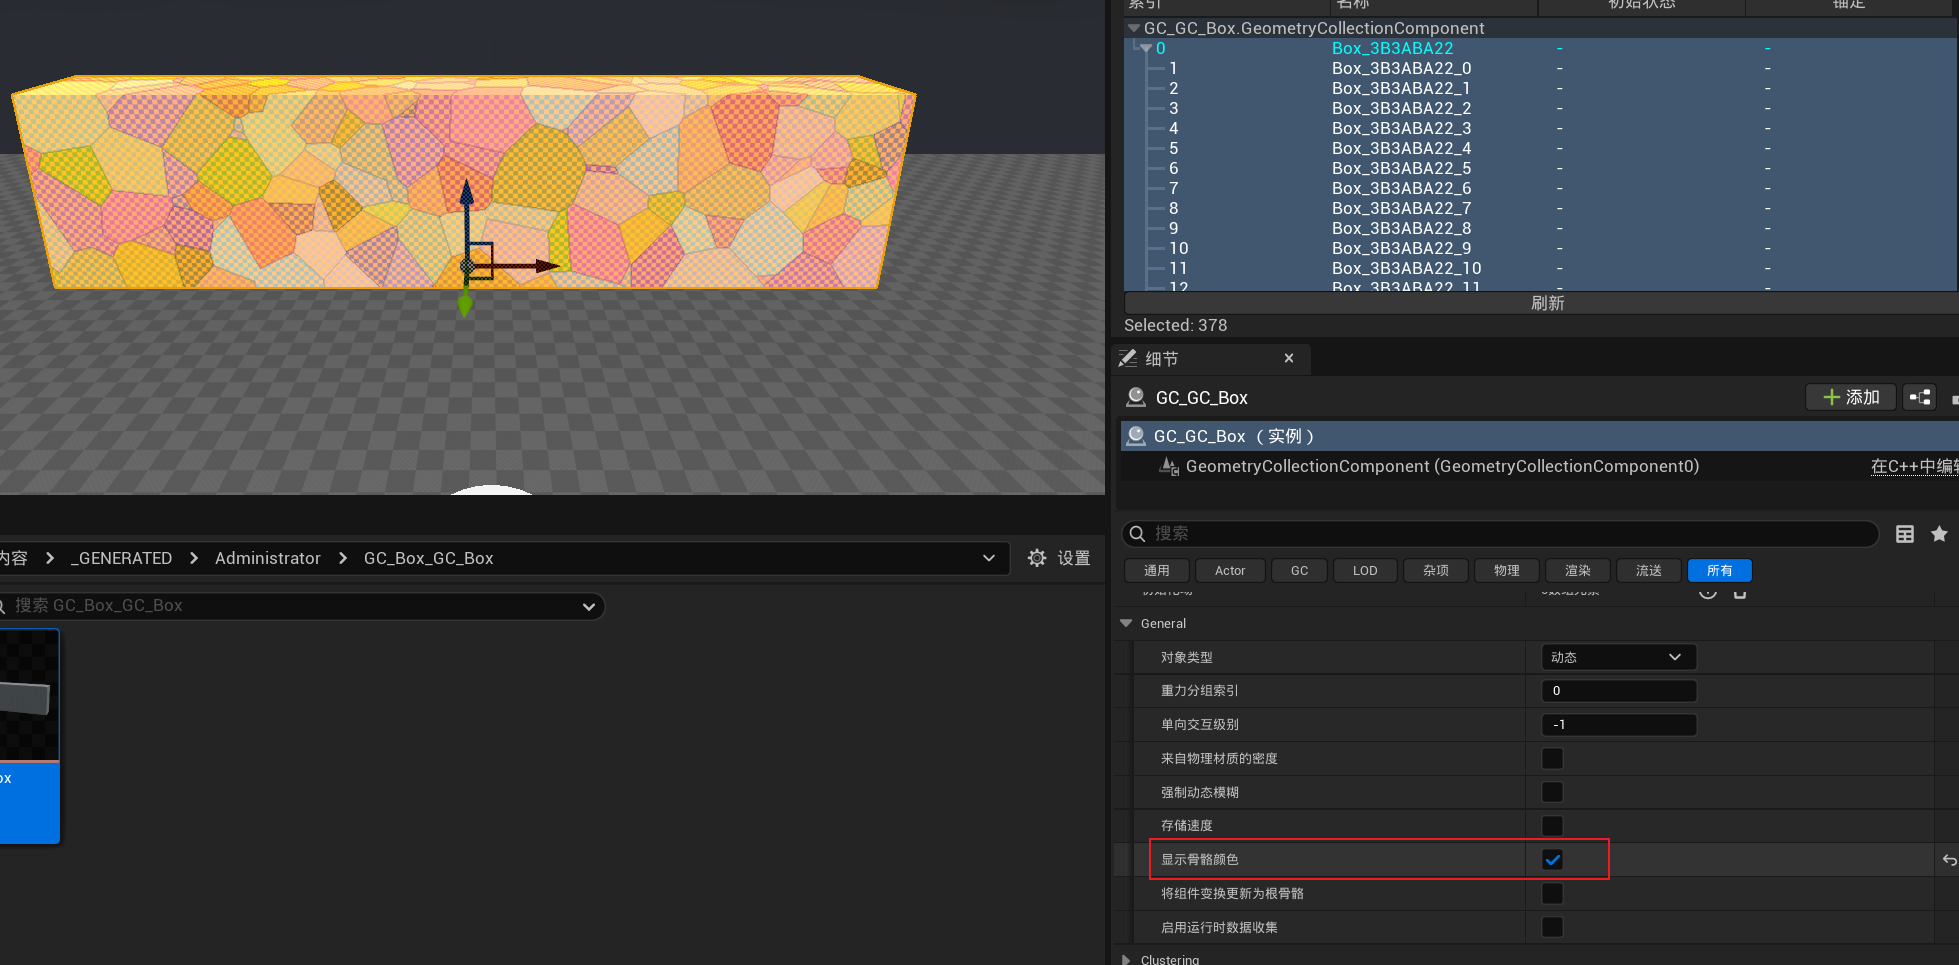Open the 对象类型 dropdown showing 动态
Screen dimensions: 1959x965
pyautogui.click(x=1617, y=657)
